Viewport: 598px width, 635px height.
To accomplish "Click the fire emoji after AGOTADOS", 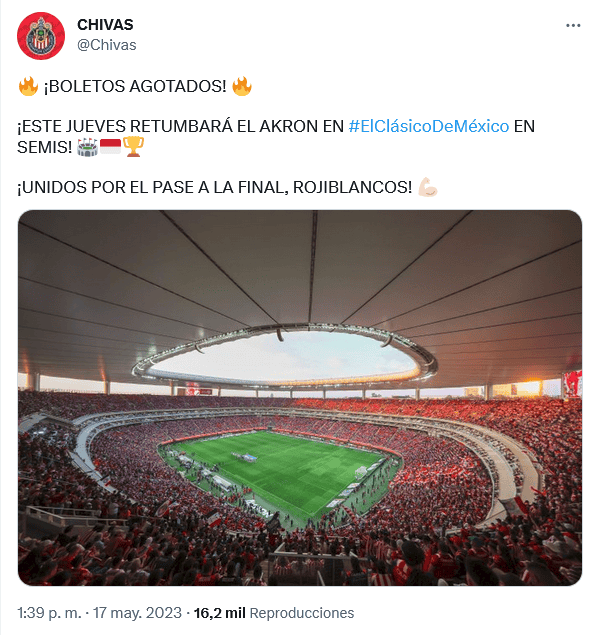I will [242, 86].
